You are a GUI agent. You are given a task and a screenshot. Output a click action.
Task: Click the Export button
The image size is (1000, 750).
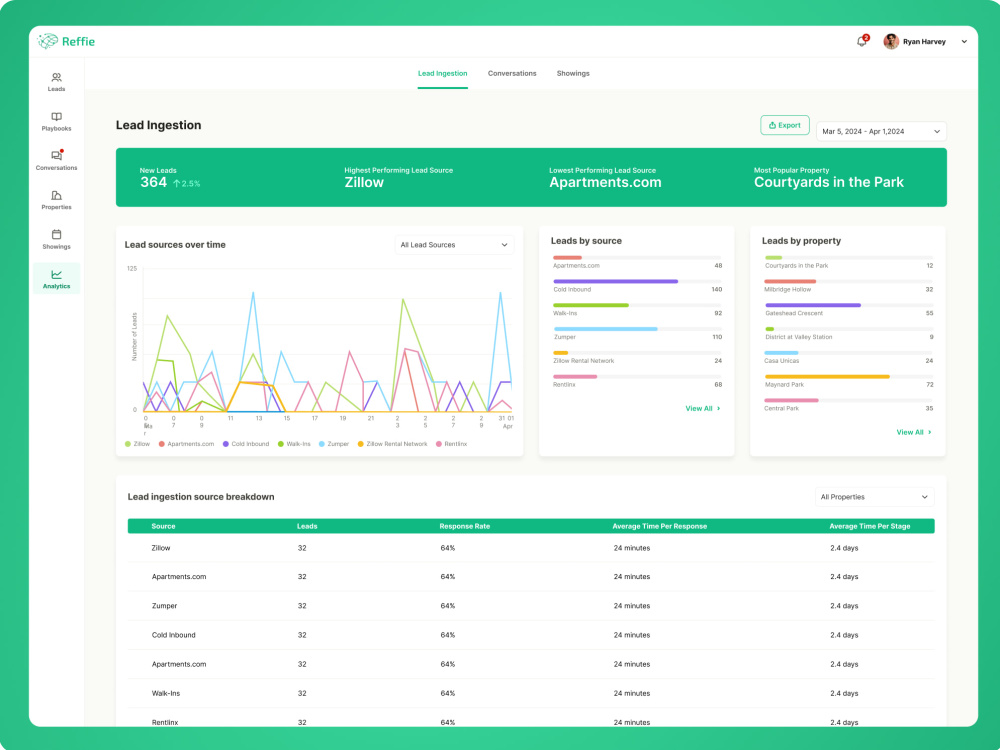[x=784, y=125]
